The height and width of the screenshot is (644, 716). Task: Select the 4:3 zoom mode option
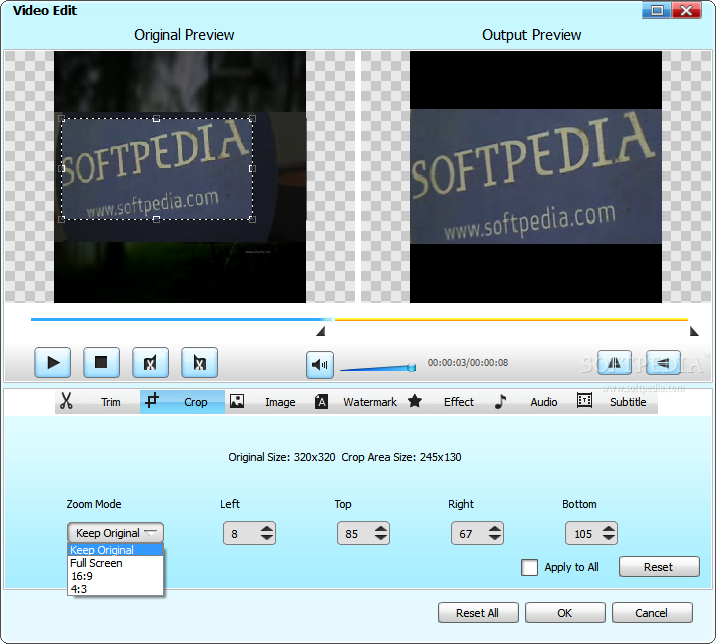click(x=115, y=589)
